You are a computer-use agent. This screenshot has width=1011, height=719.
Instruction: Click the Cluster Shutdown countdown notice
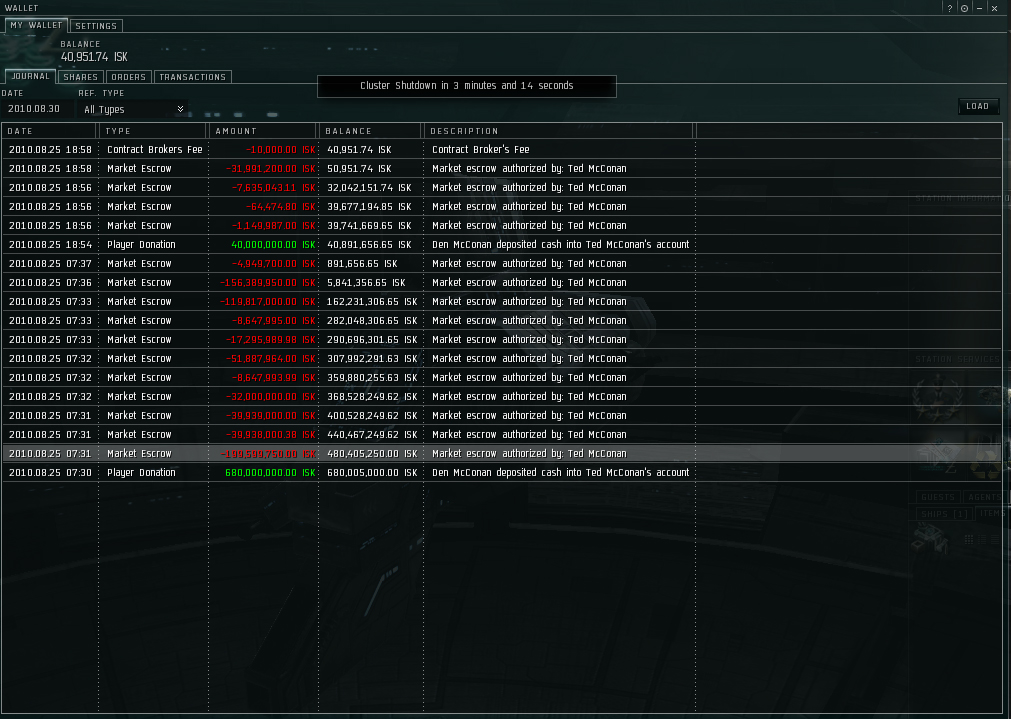point(467,86)
